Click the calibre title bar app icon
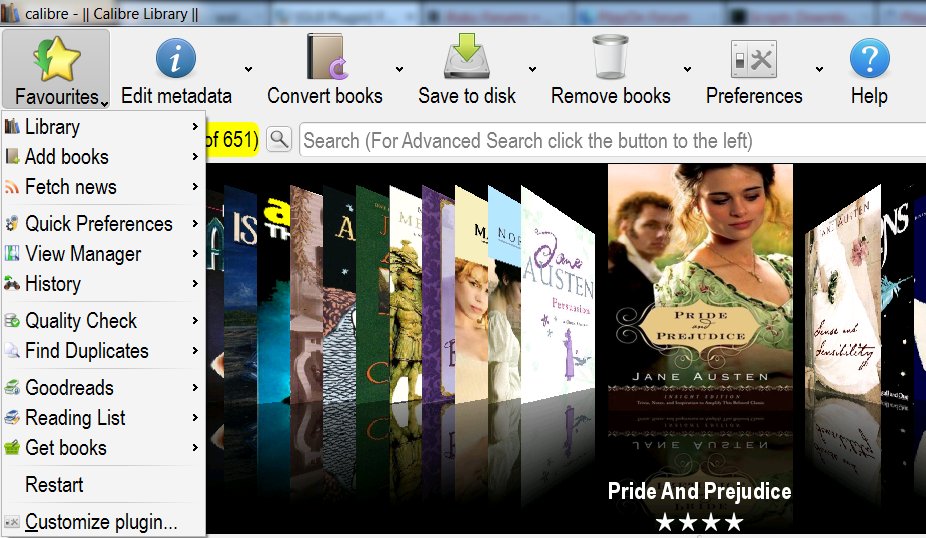The height and width of the screenshot is (538, 926). pos(9,13)
